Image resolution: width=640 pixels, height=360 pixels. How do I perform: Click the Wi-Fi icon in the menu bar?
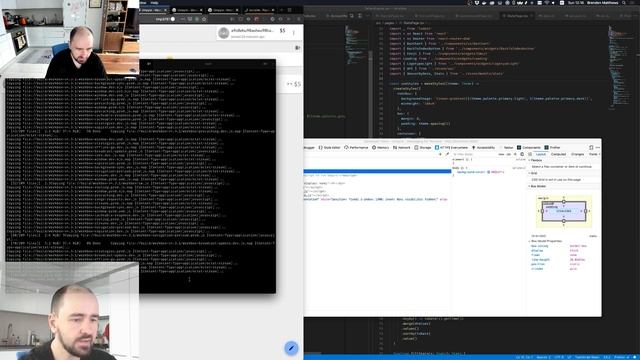click(547, 2)
